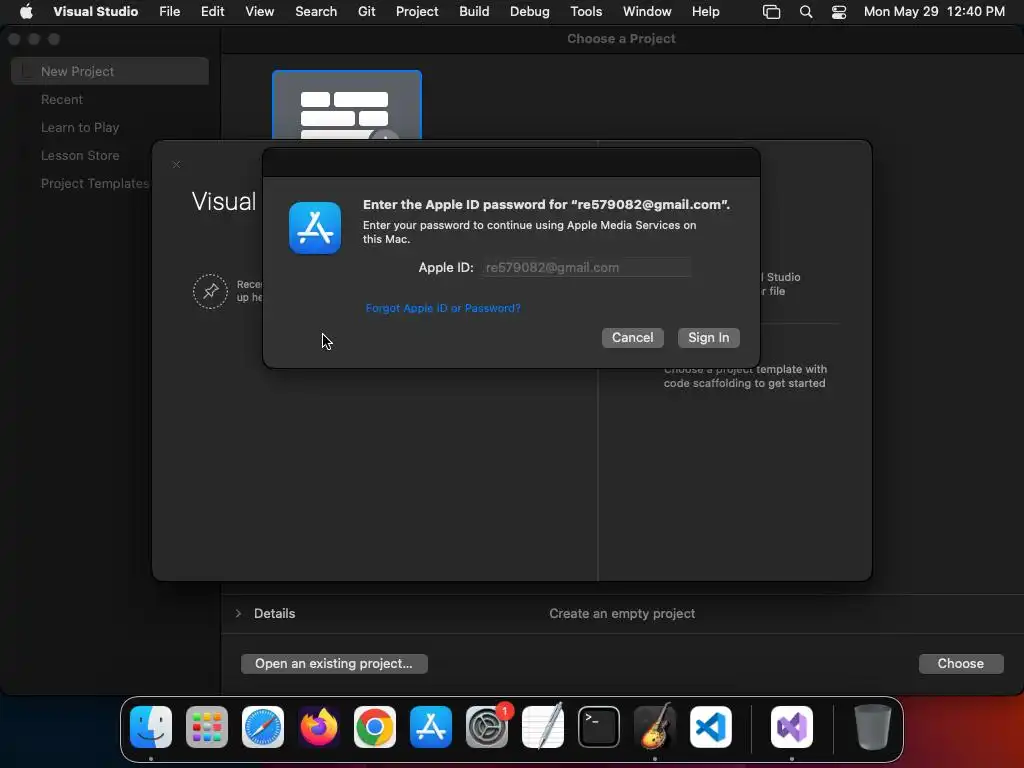Select Lesson Store in the sidebar
The width and height of the screenshot is (1024, 768).
(x=80, y=155)
